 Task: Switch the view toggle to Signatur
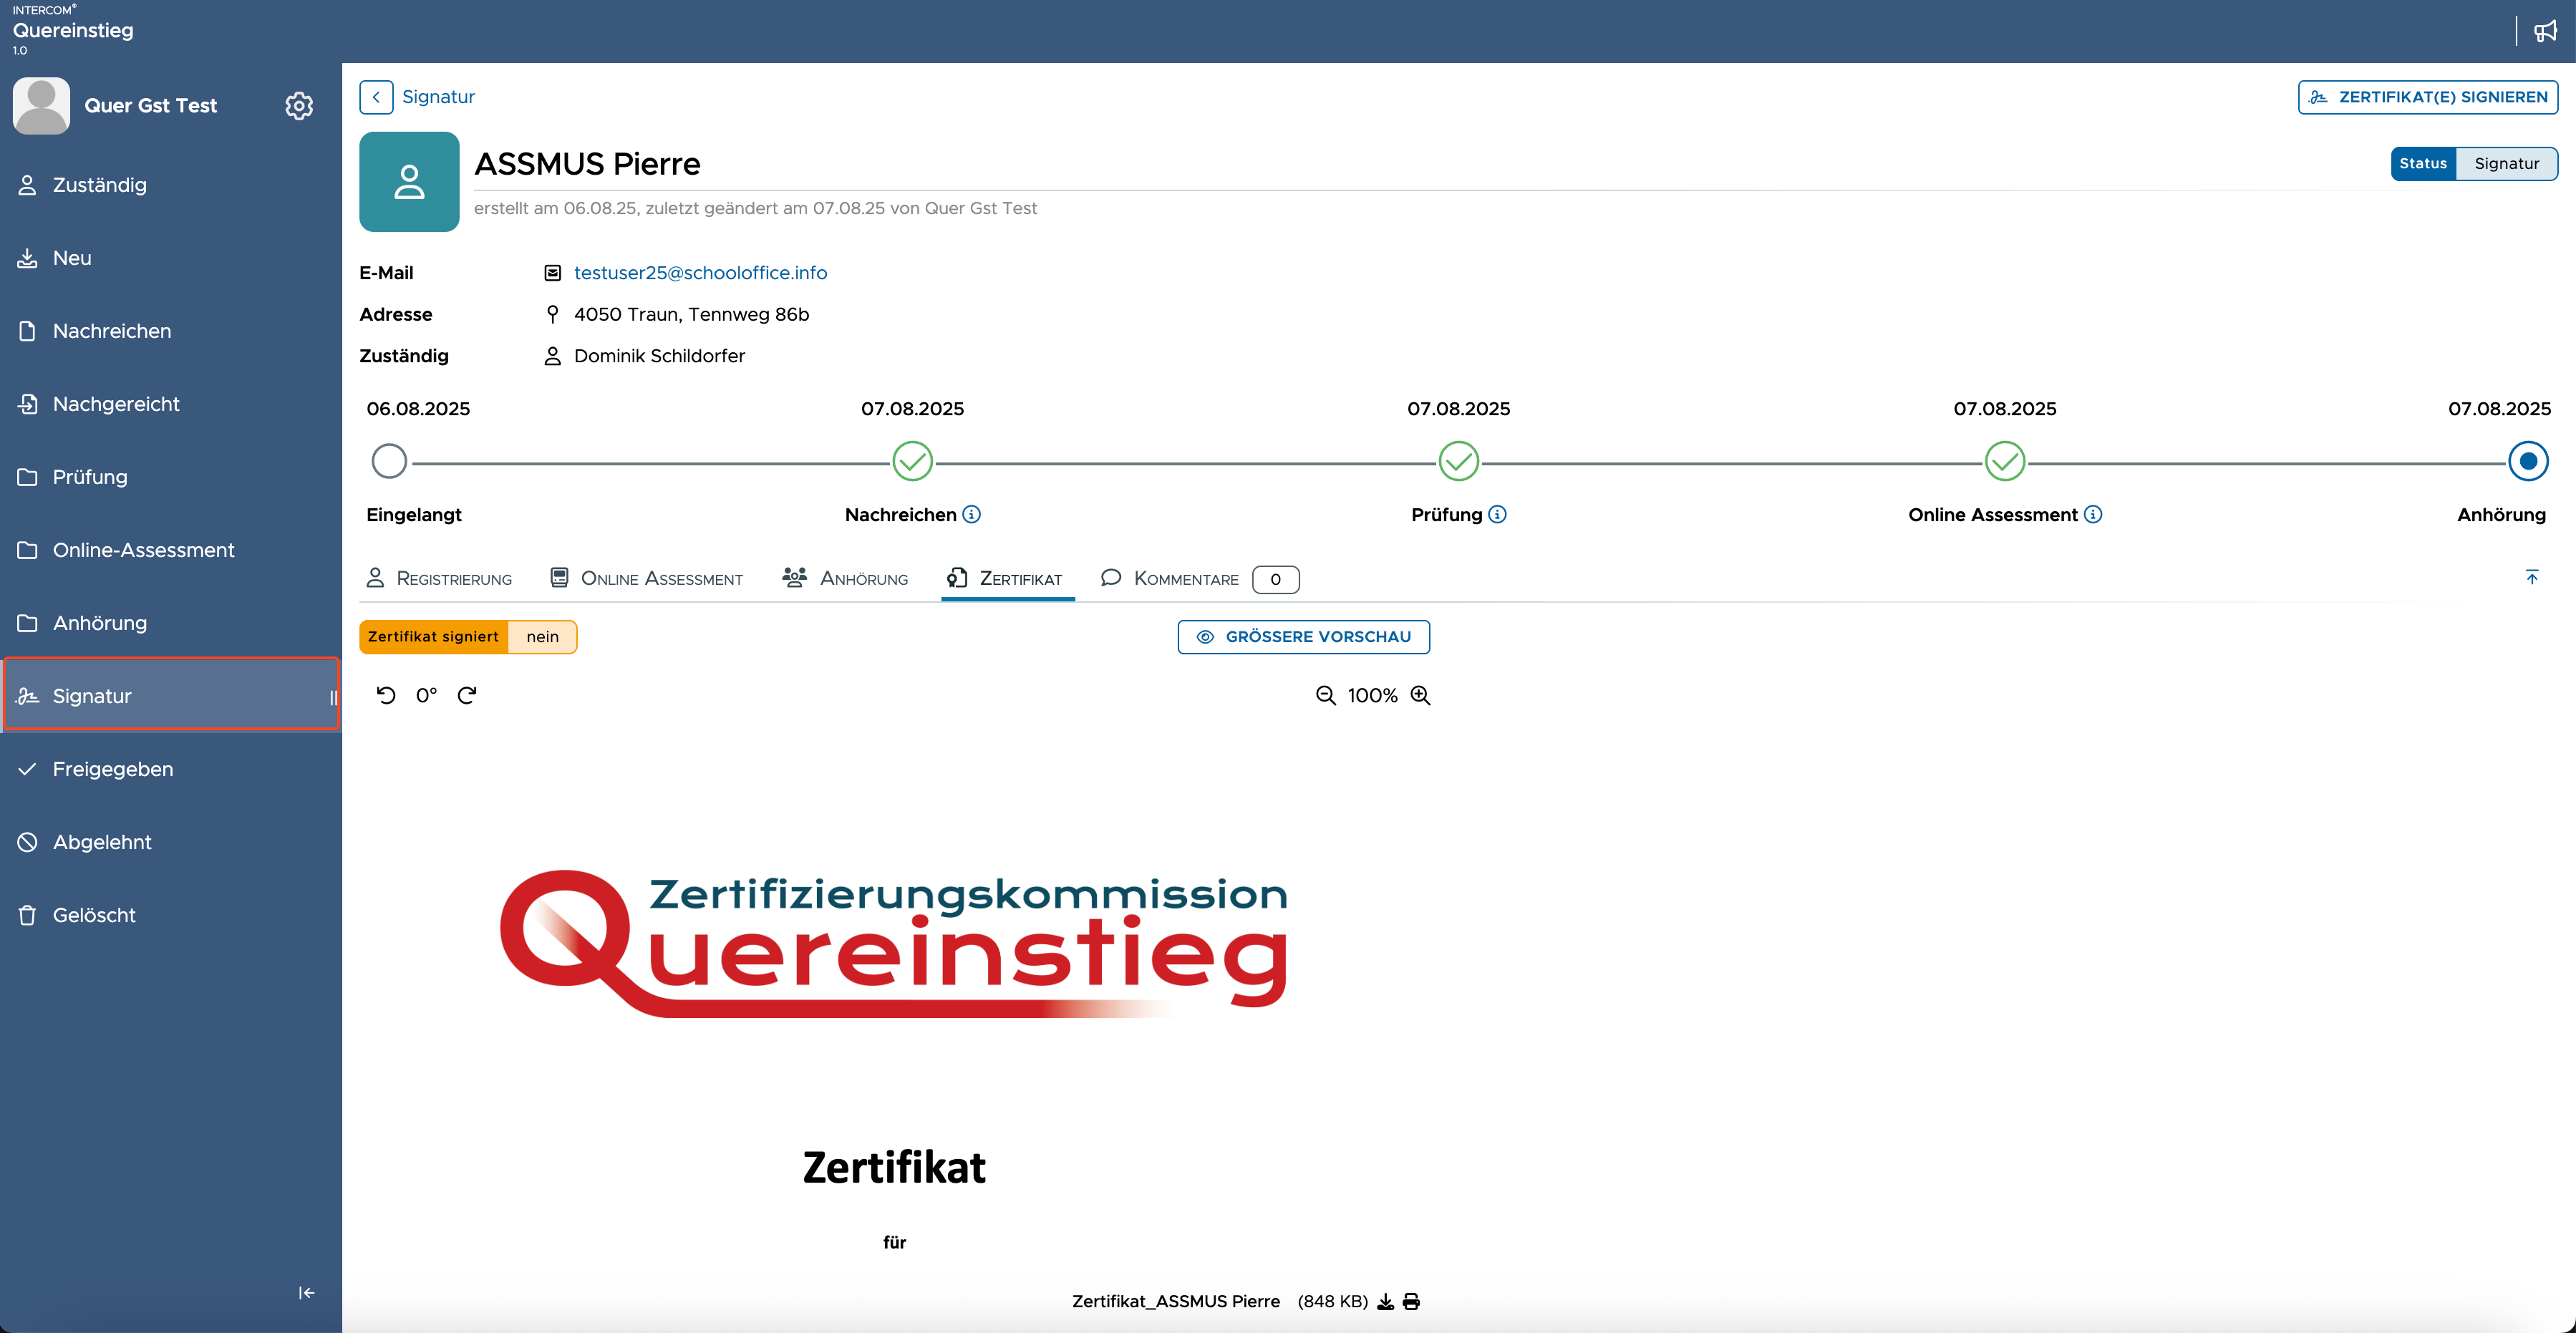pos(2506,163)
